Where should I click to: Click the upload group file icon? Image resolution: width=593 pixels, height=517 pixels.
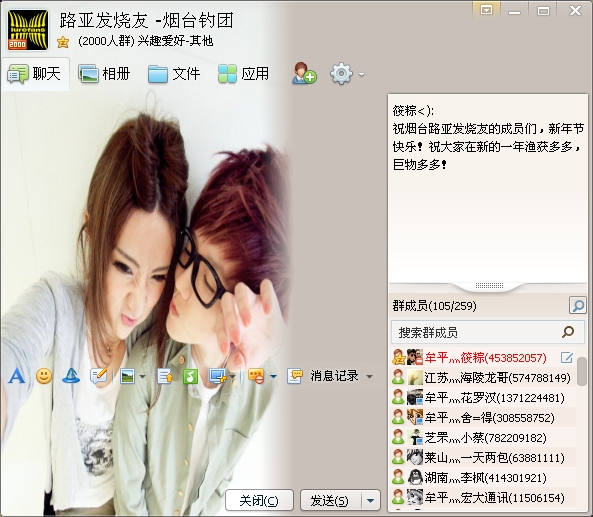pos(165,376)
